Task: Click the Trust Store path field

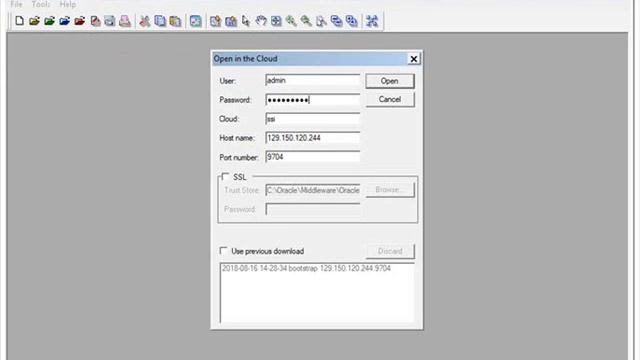Action: point(313,190)
